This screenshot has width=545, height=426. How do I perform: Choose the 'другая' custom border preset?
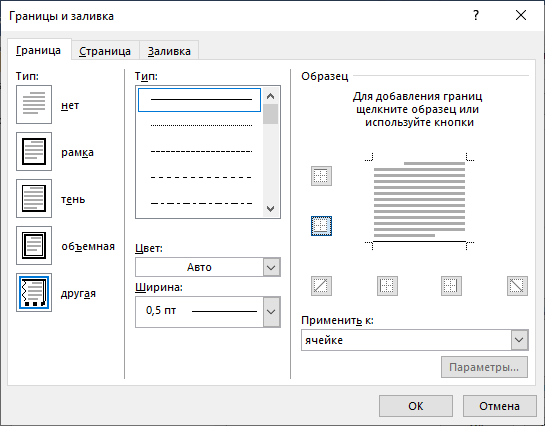click(34, 292)
